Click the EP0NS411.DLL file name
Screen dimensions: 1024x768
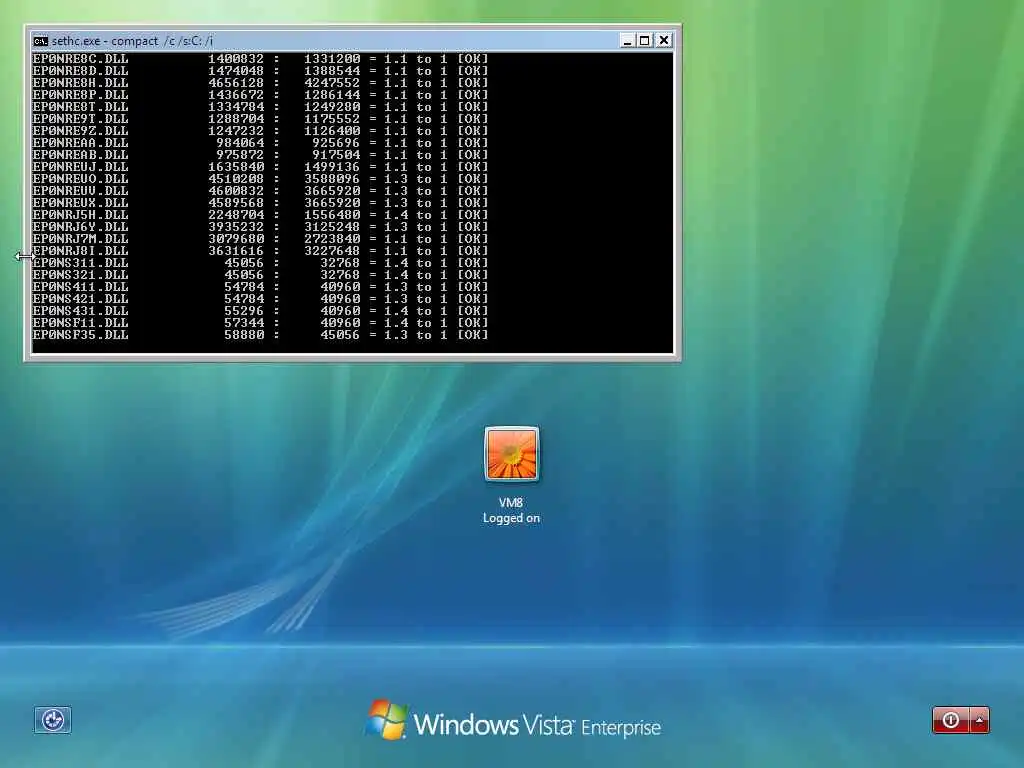click(80, 286)
